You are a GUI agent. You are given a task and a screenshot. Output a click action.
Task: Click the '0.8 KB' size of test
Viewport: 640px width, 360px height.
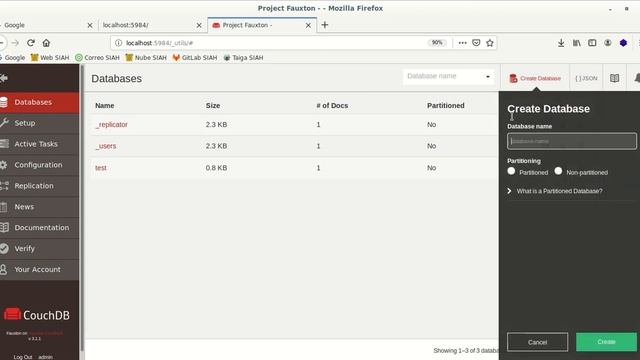[216, 168]
